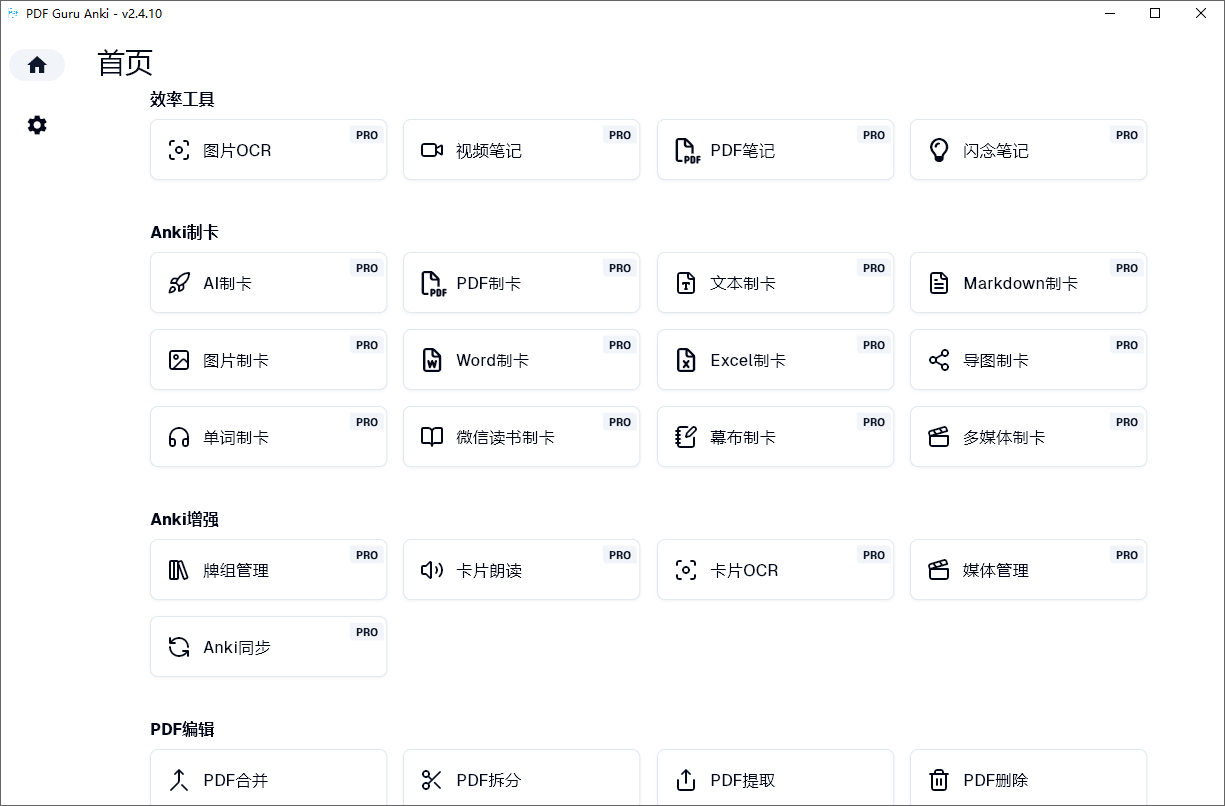The width and height of the screenshot is (1225, 806).
Task: Open 闪念笔记 quick notes
Action: 1028,150
